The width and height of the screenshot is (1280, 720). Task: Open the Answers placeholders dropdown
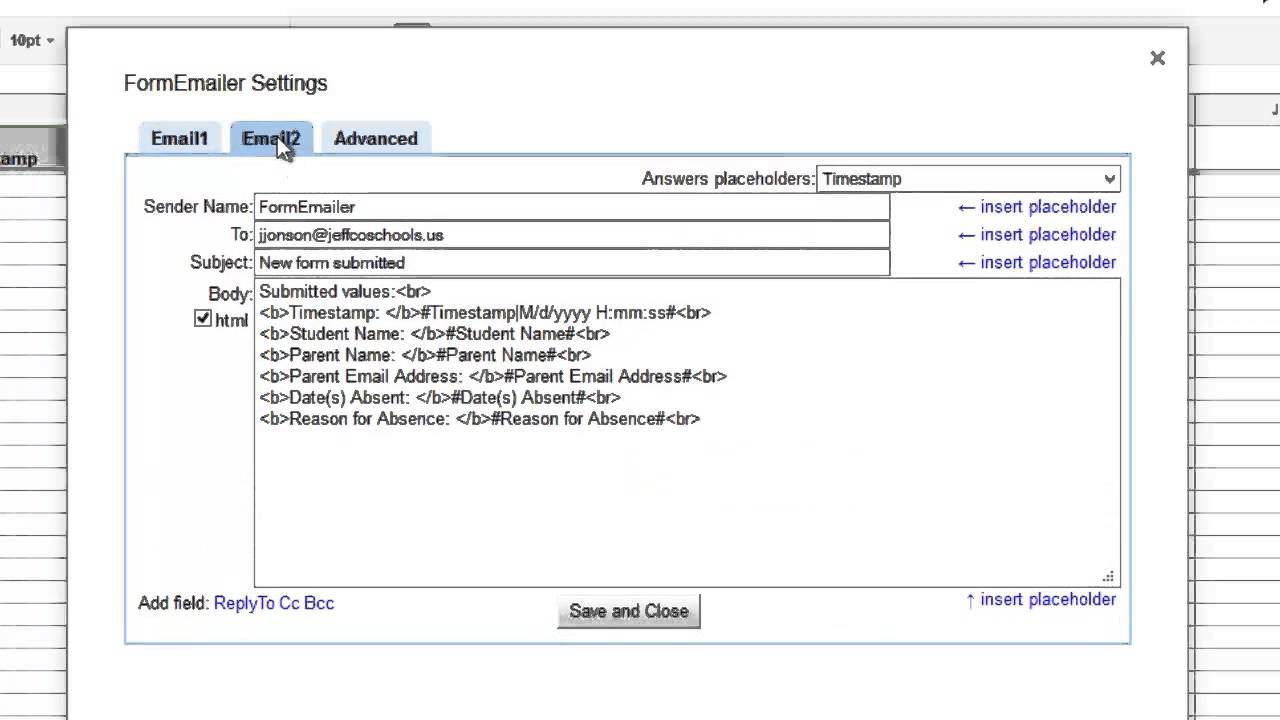point(968,179)
